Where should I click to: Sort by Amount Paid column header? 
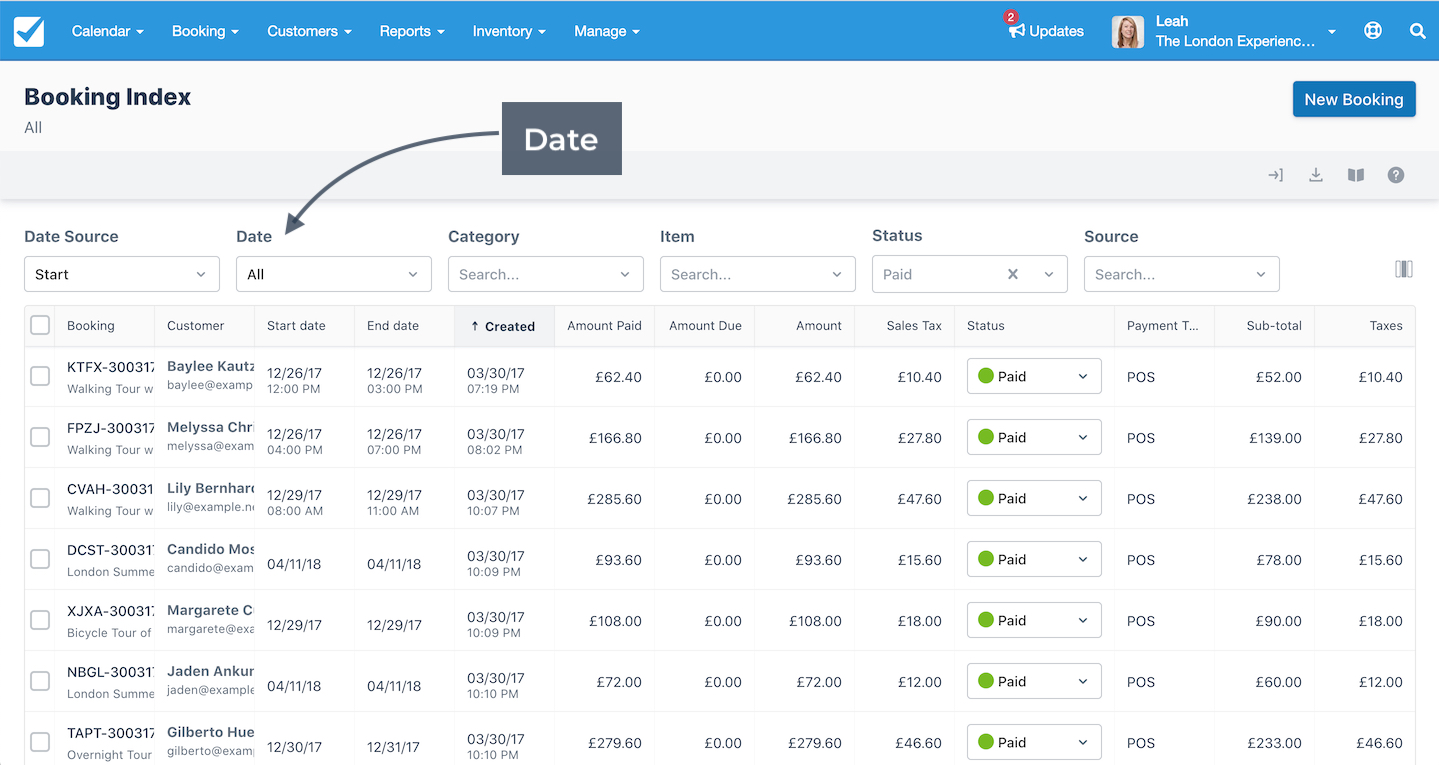[604, 326]
